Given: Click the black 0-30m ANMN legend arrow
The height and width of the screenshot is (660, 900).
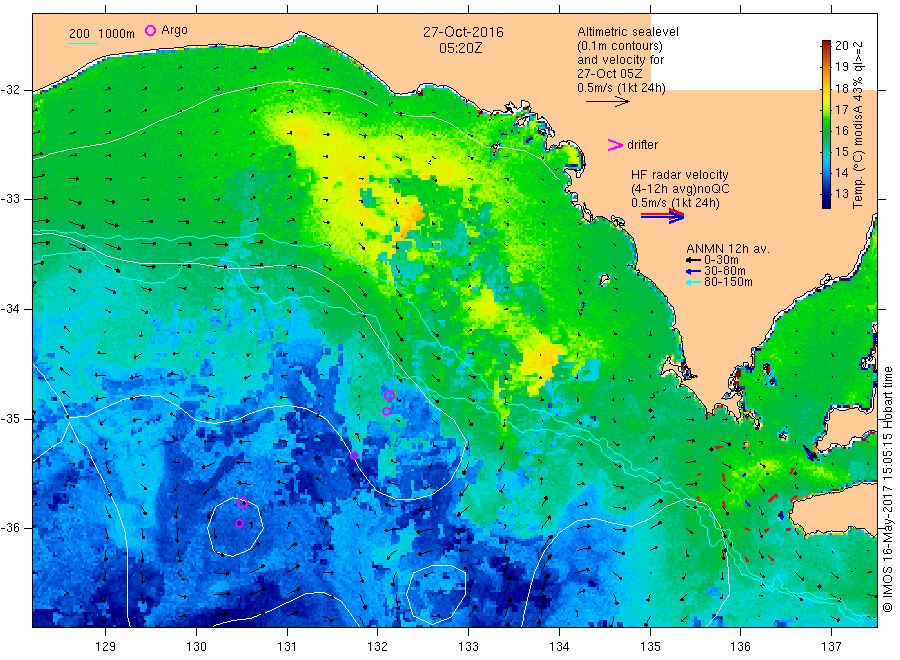Looking at the screenshot, I should (693, 261).
